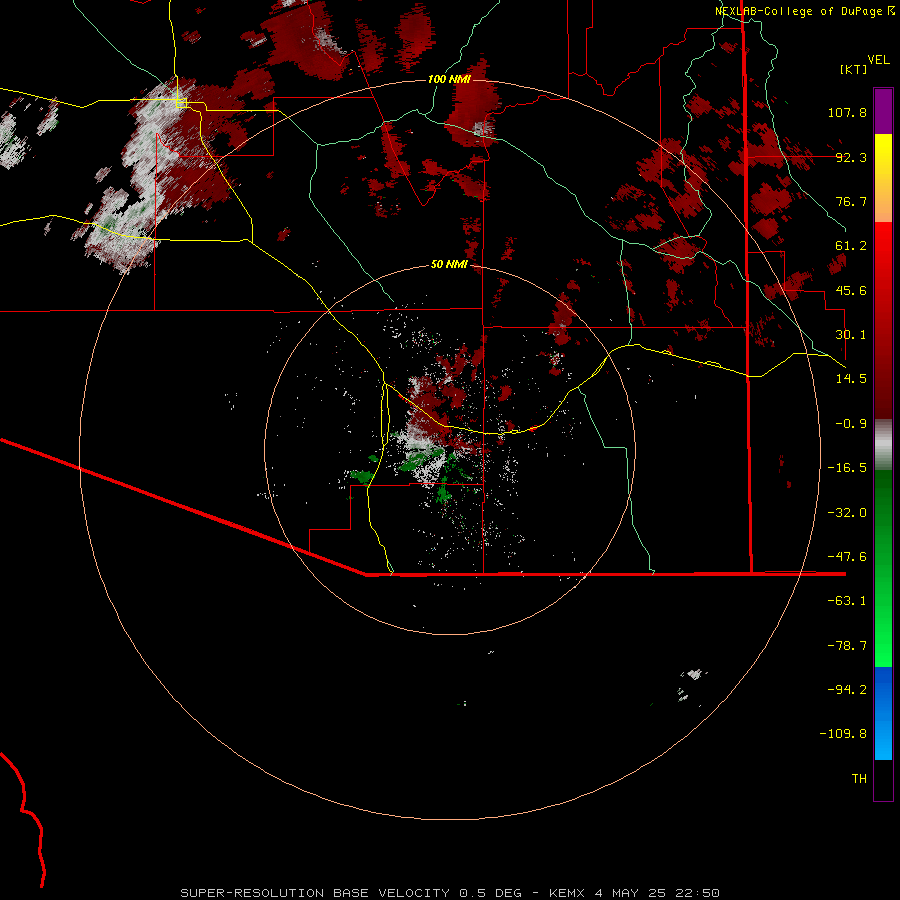This screenshot has height=900, width=900.
Task: Click the VEL legend title
Action: point(878,60)
